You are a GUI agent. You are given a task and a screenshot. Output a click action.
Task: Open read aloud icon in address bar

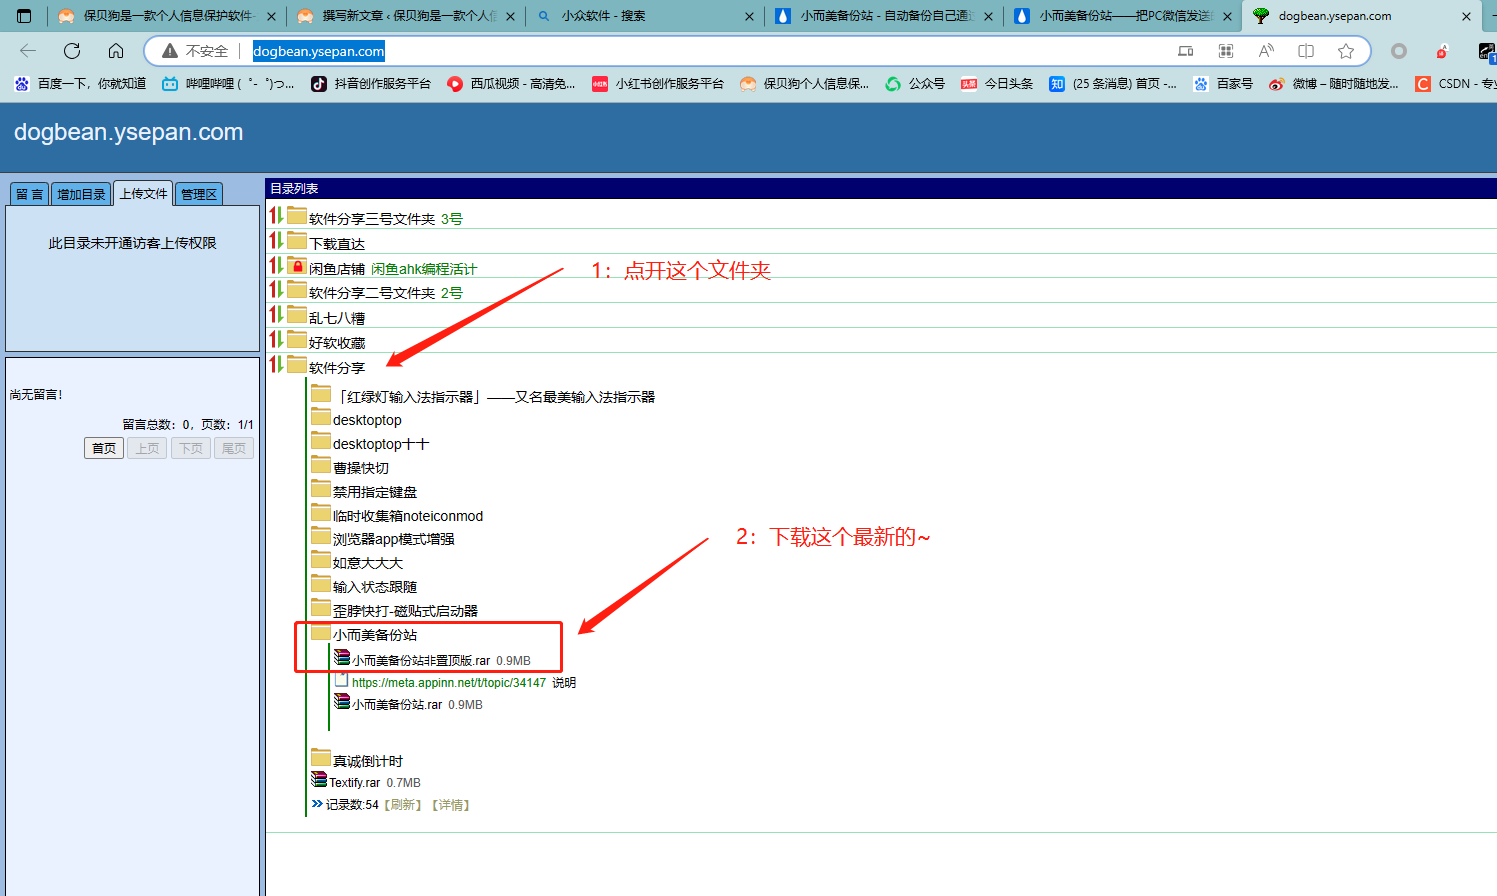[1266, 51]
